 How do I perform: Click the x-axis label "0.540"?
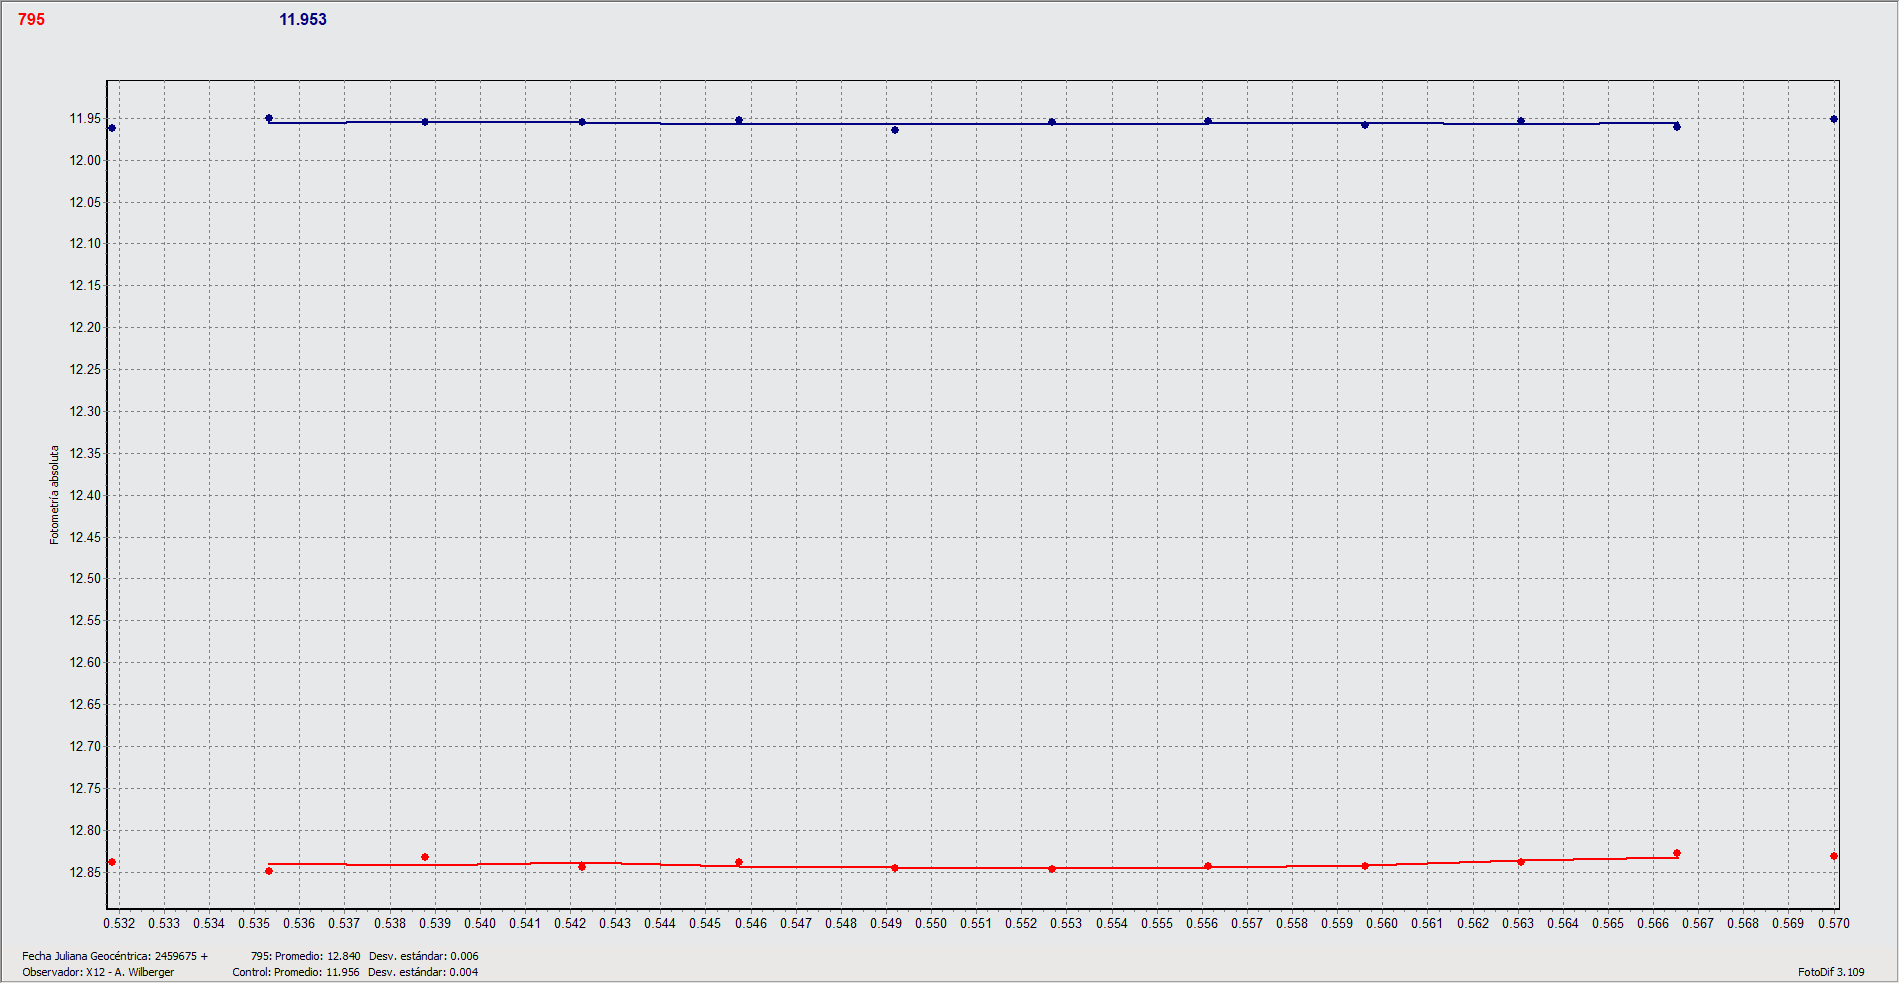click(x=480, y=923)
